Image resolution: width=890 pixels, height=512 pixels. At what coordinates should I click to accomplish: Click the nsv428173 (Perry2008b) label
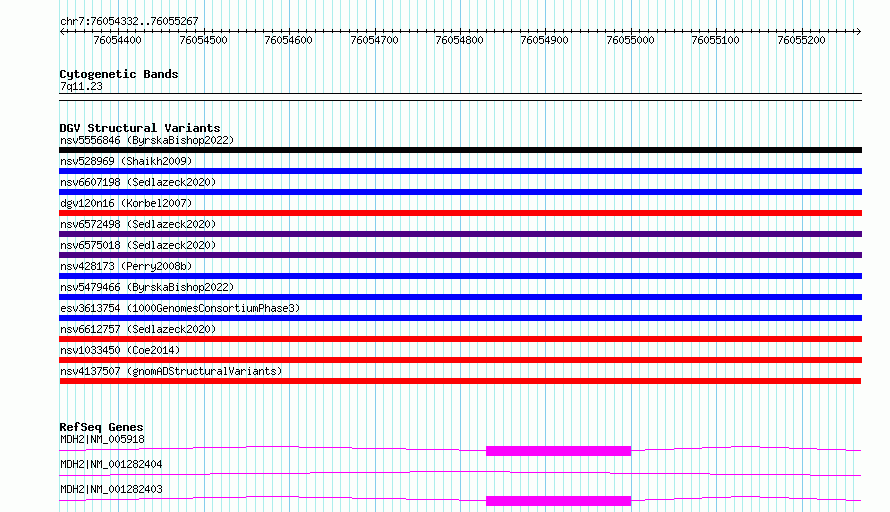pos(126,266)
